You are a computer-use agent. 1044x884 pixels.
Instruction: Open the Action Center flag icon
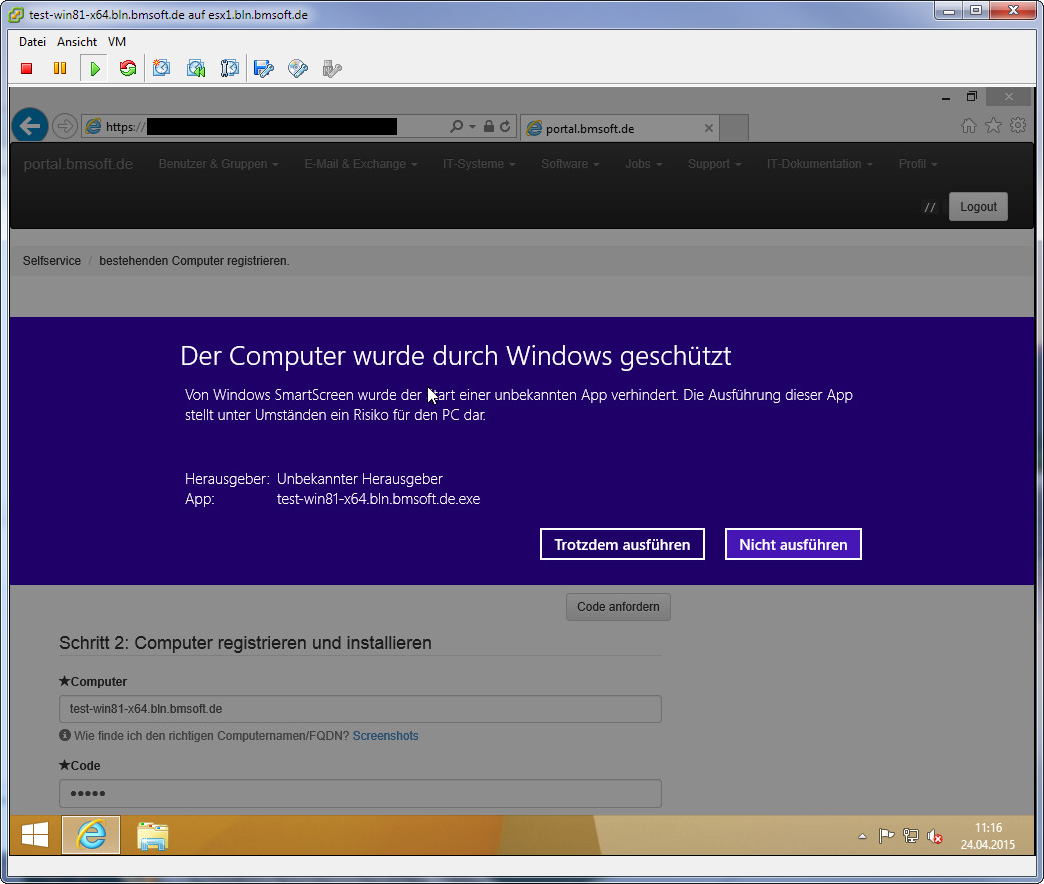(886, 835)
